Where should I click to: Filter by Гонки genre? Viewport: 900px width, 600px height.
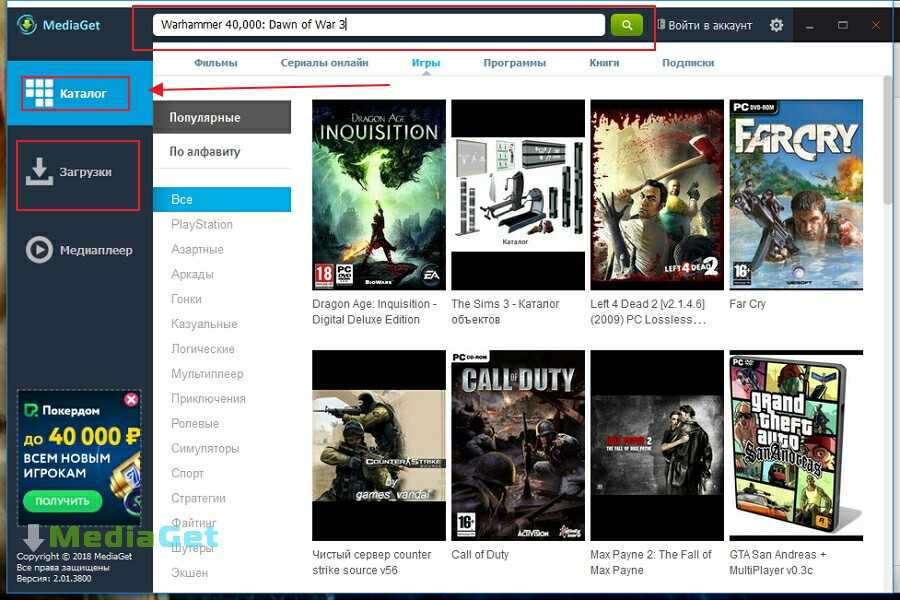pyautogui.click(x=186, y=299)
